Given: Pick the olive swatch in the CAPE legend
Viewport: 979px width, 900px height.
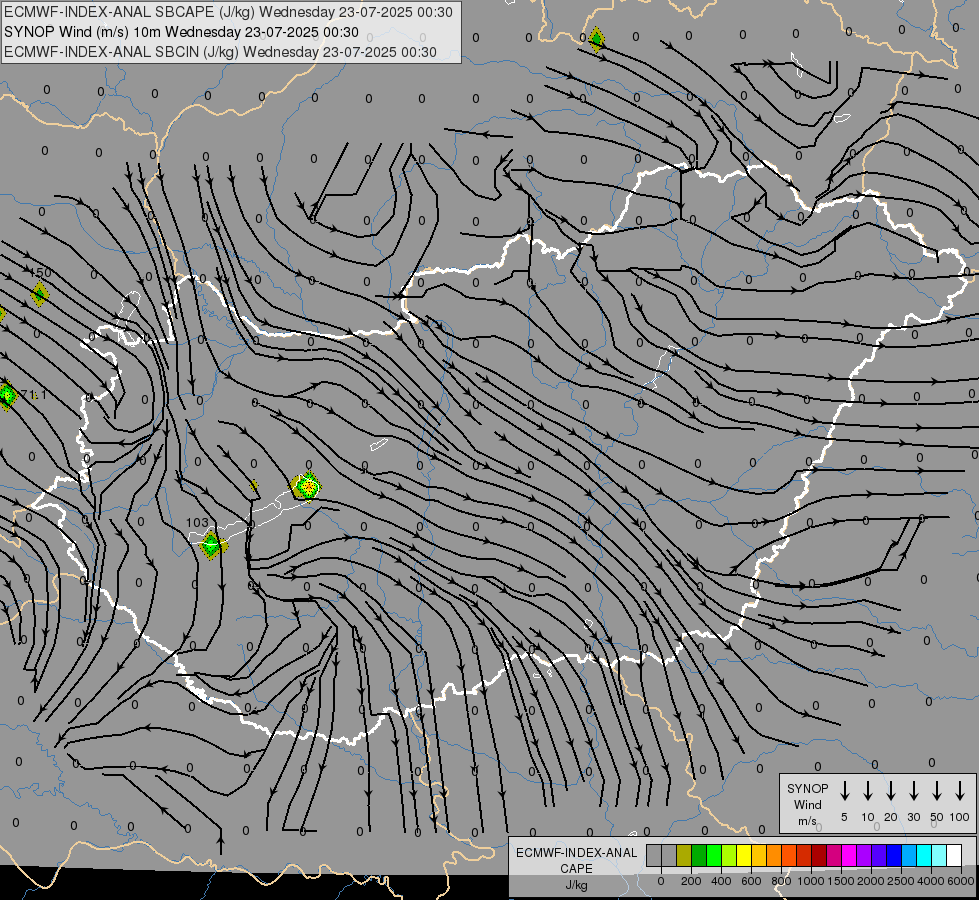Looking at the screenshot, I should (x=684, y=855).
